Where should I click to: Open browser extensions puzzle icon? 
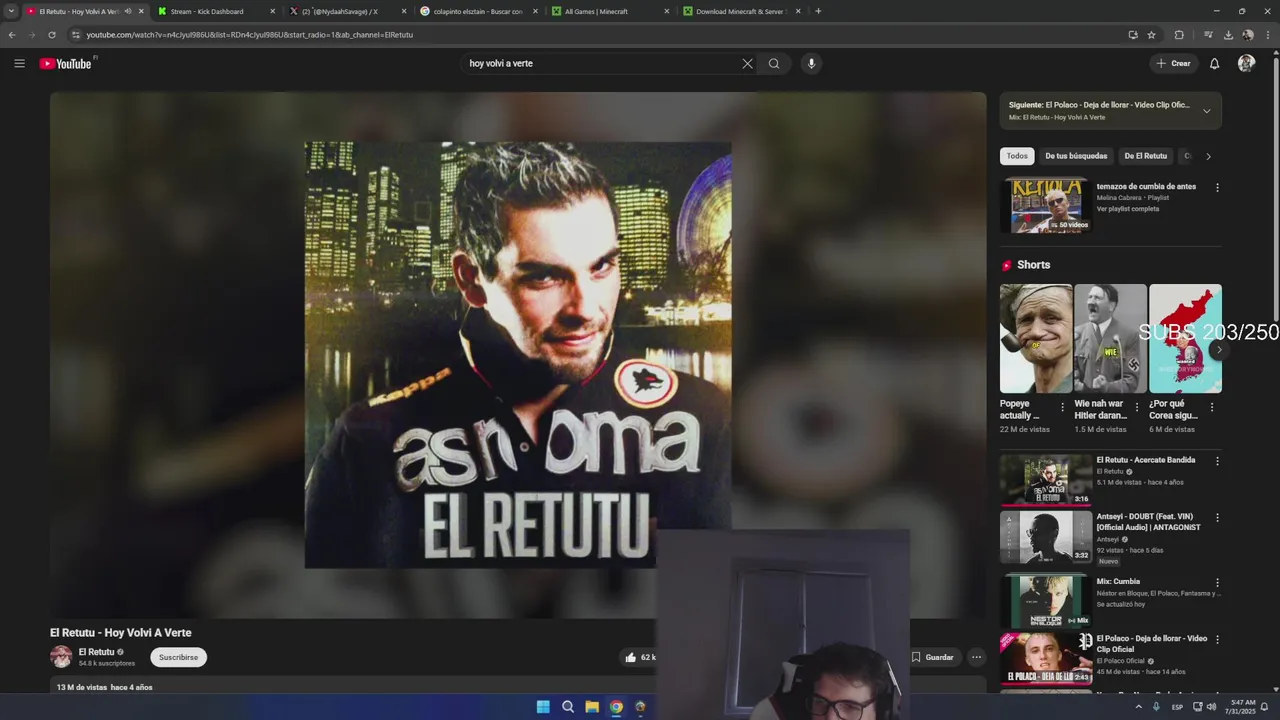pyautogui.click(x=1179, y=34)
